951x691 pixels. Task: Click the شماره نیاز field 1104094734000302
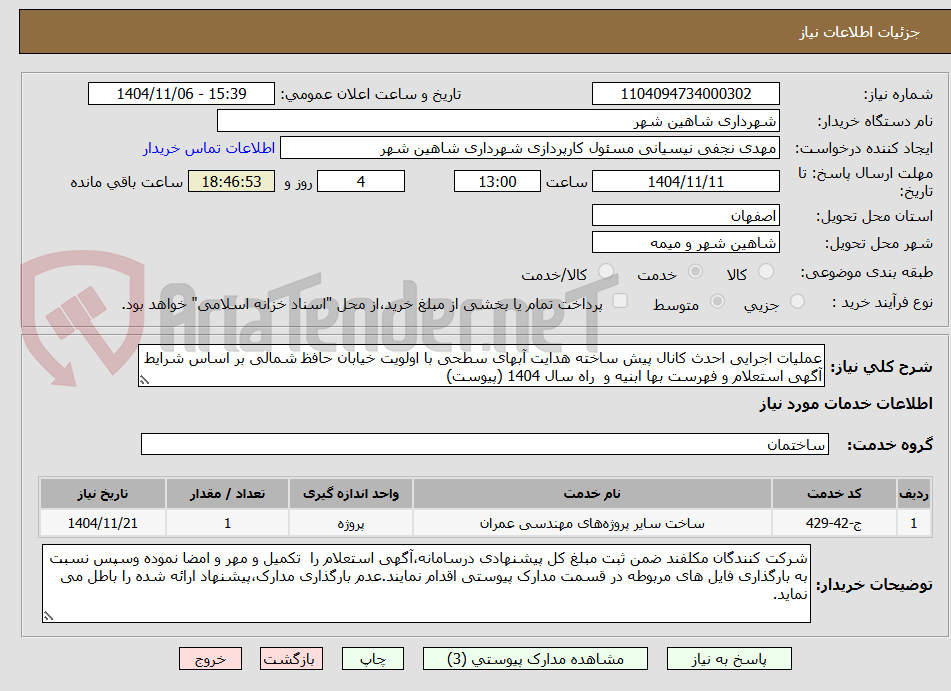(x=685, y=94)
